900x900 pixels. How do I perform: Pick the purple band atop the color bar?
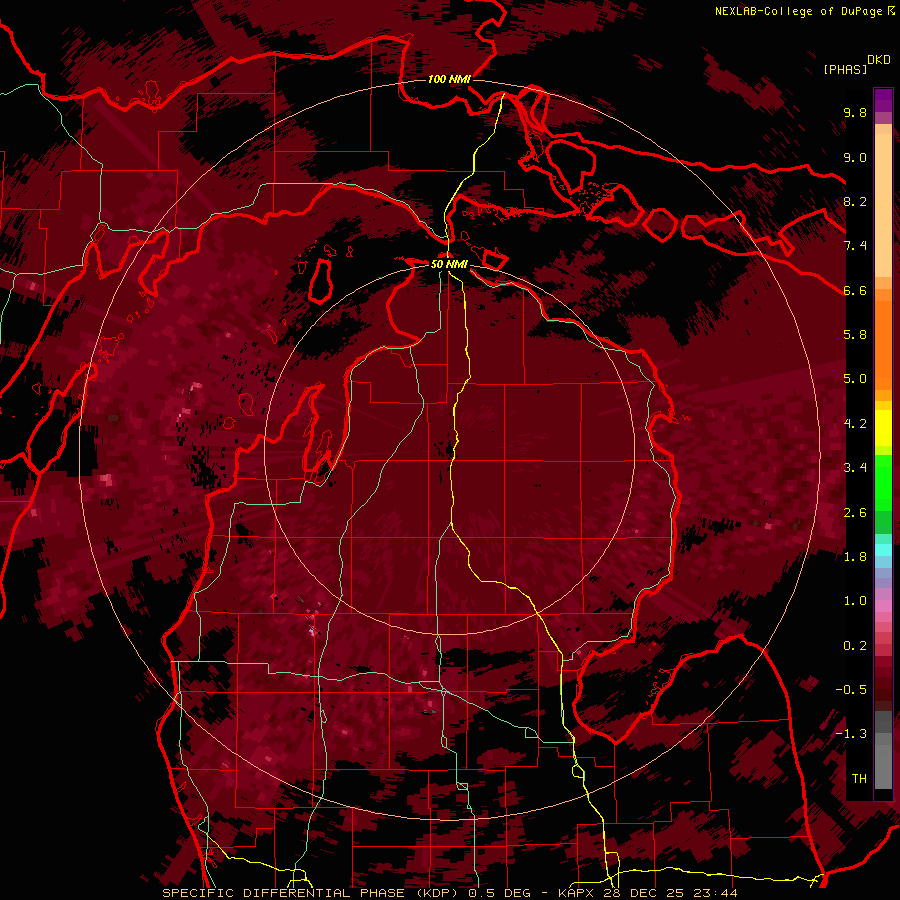coord(883,99)
